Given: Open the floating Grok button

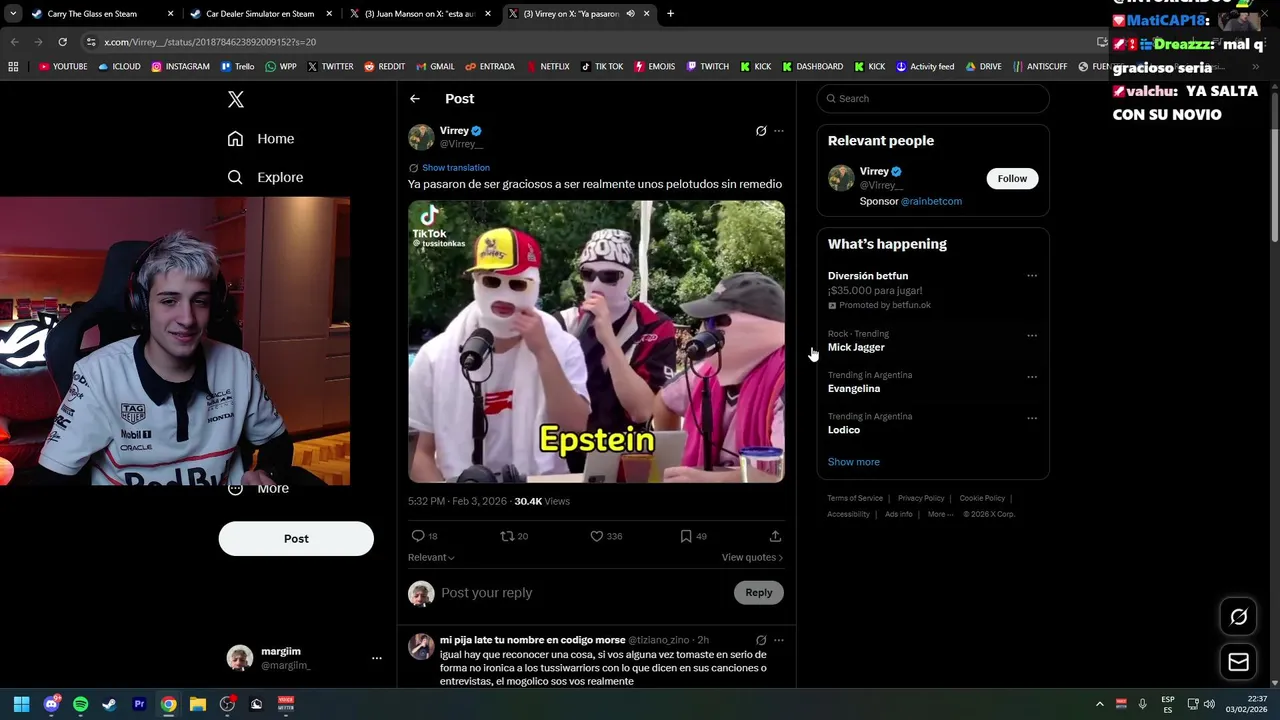Looking at the screenshot, I should coord(1238,617).
